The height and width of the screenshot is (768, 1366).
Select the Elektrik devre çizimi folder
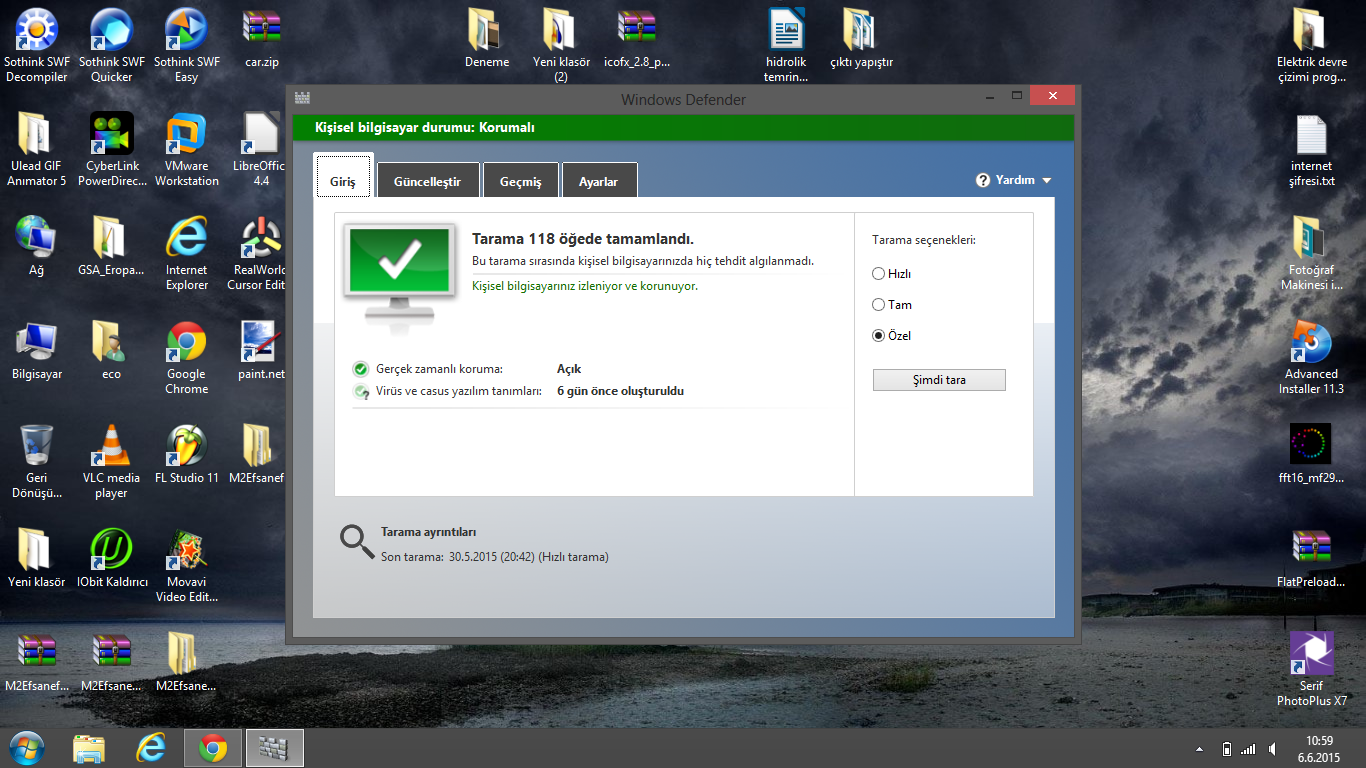[1311, 47]
